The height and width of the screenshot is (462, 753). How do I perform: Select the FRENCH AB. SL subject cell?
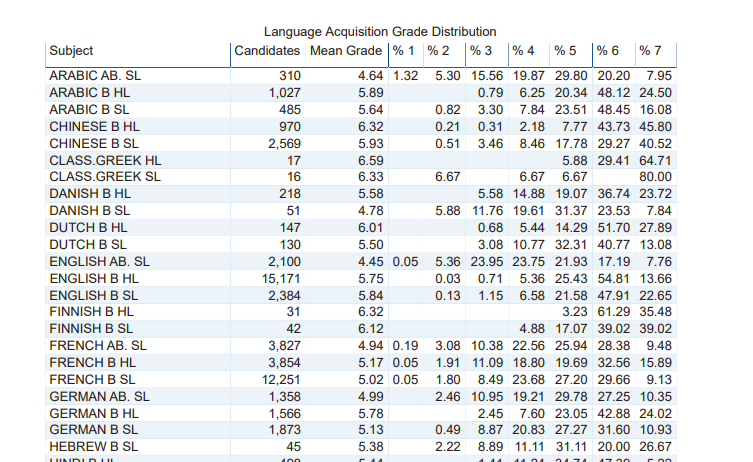(98, 346)
